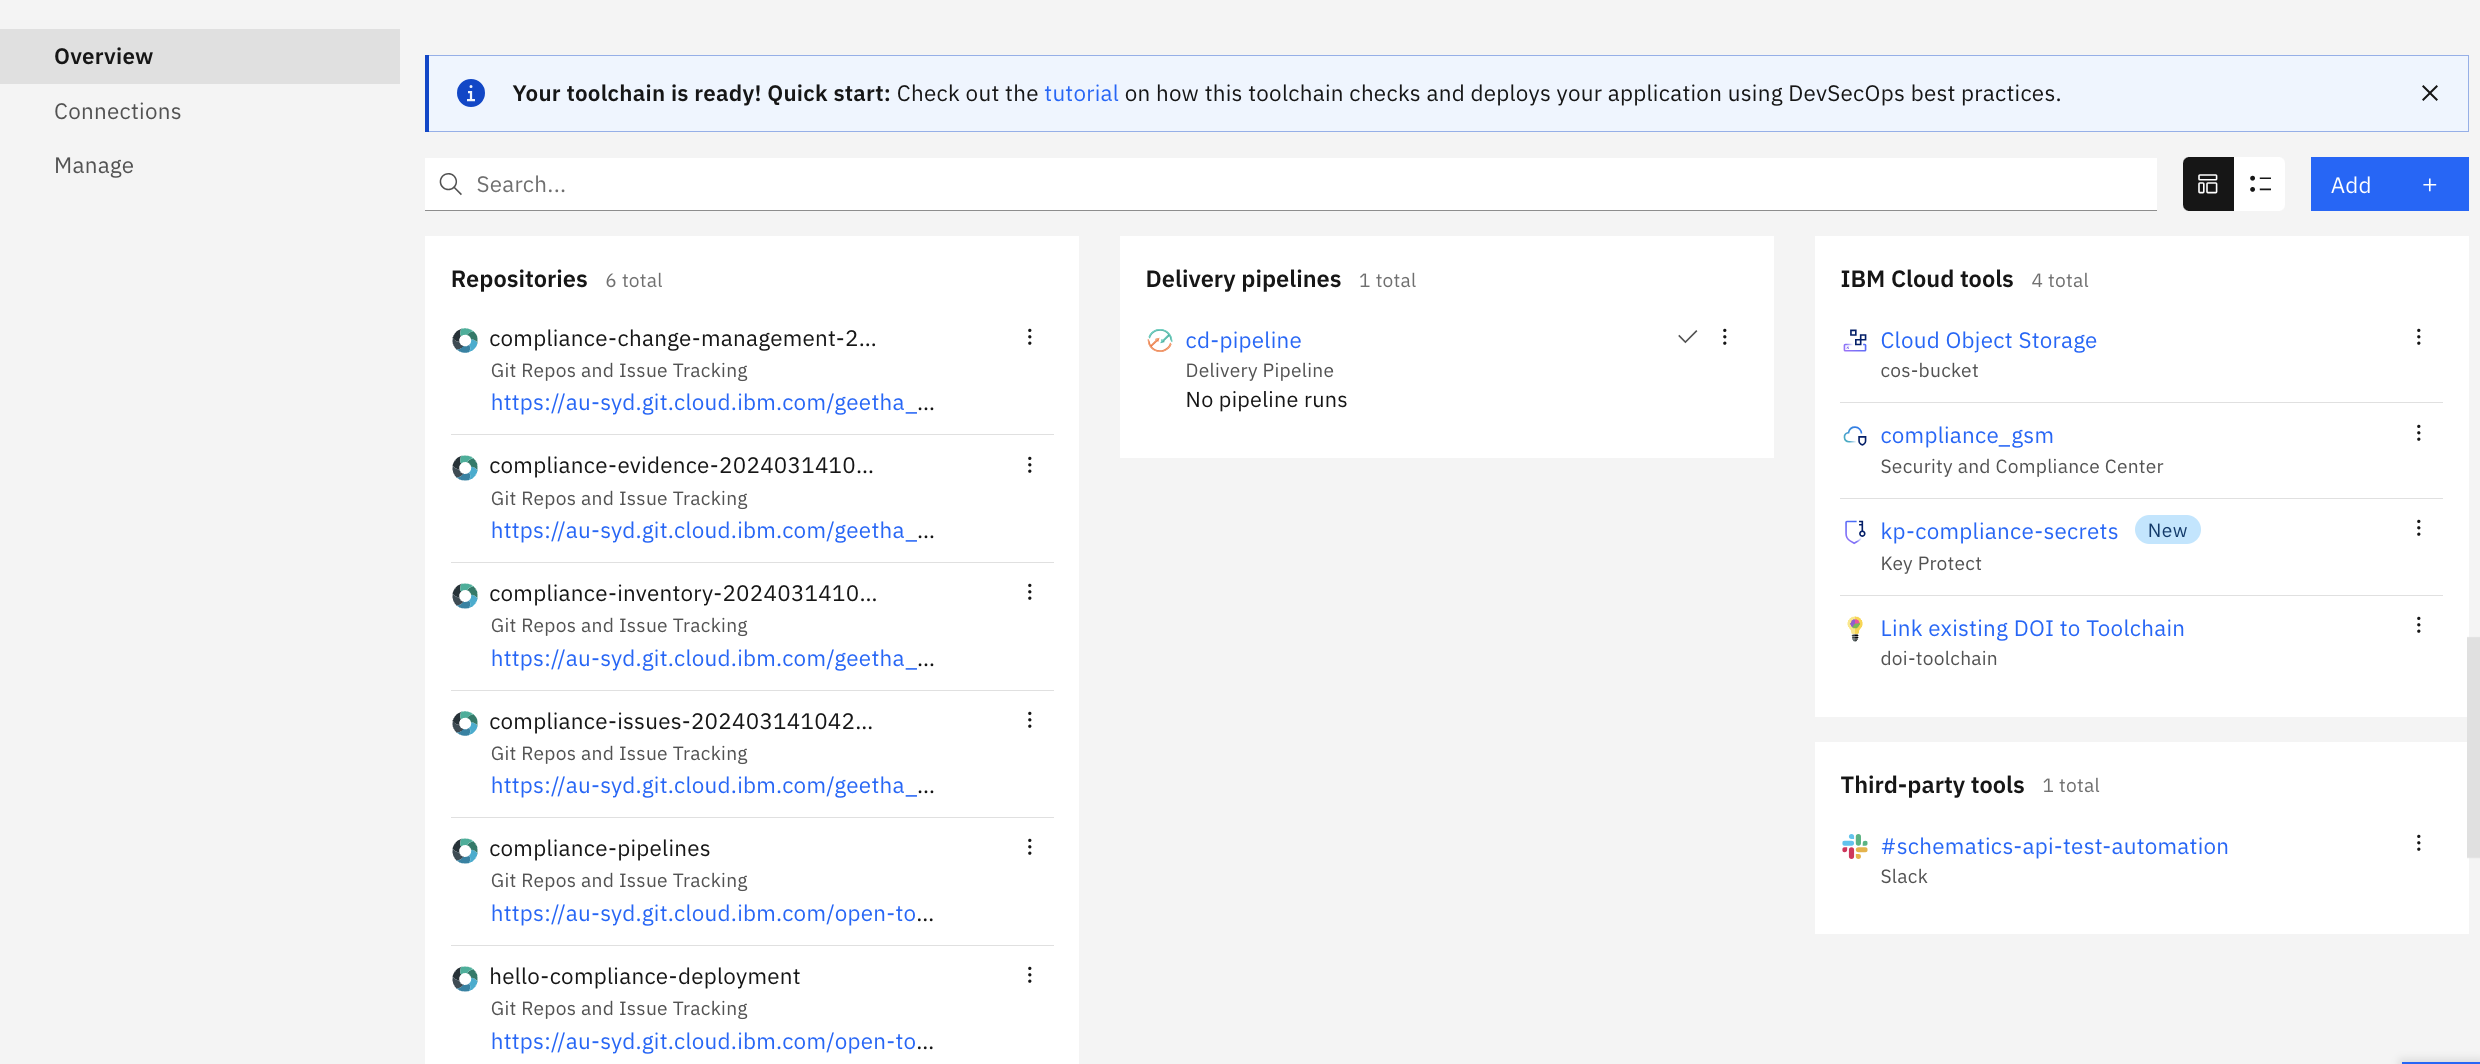This screenshot has width=2480, height=1064.
Task: Click the Cloud Object Storage tool icon
Action: pyautogui.click(x=1855, y=340)
